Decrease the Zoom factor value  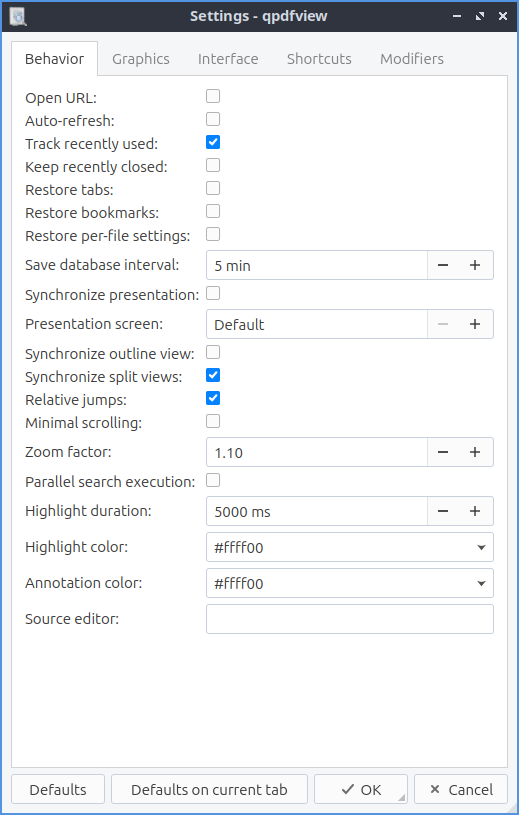click(x=443, y=452)
